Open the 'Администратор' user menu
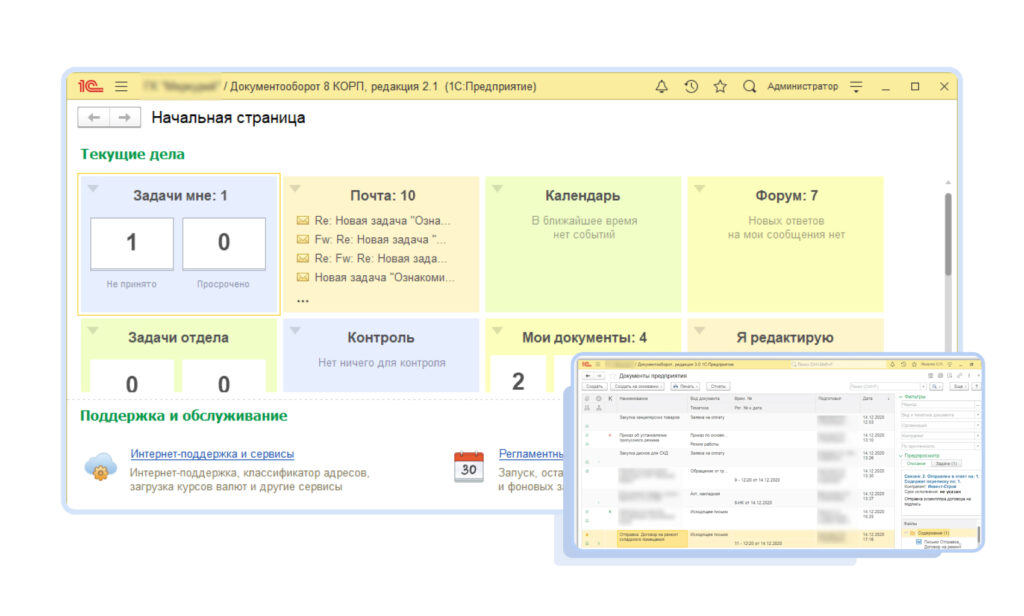The height and width of the screenshot is (616, 1024). point(805,87)
